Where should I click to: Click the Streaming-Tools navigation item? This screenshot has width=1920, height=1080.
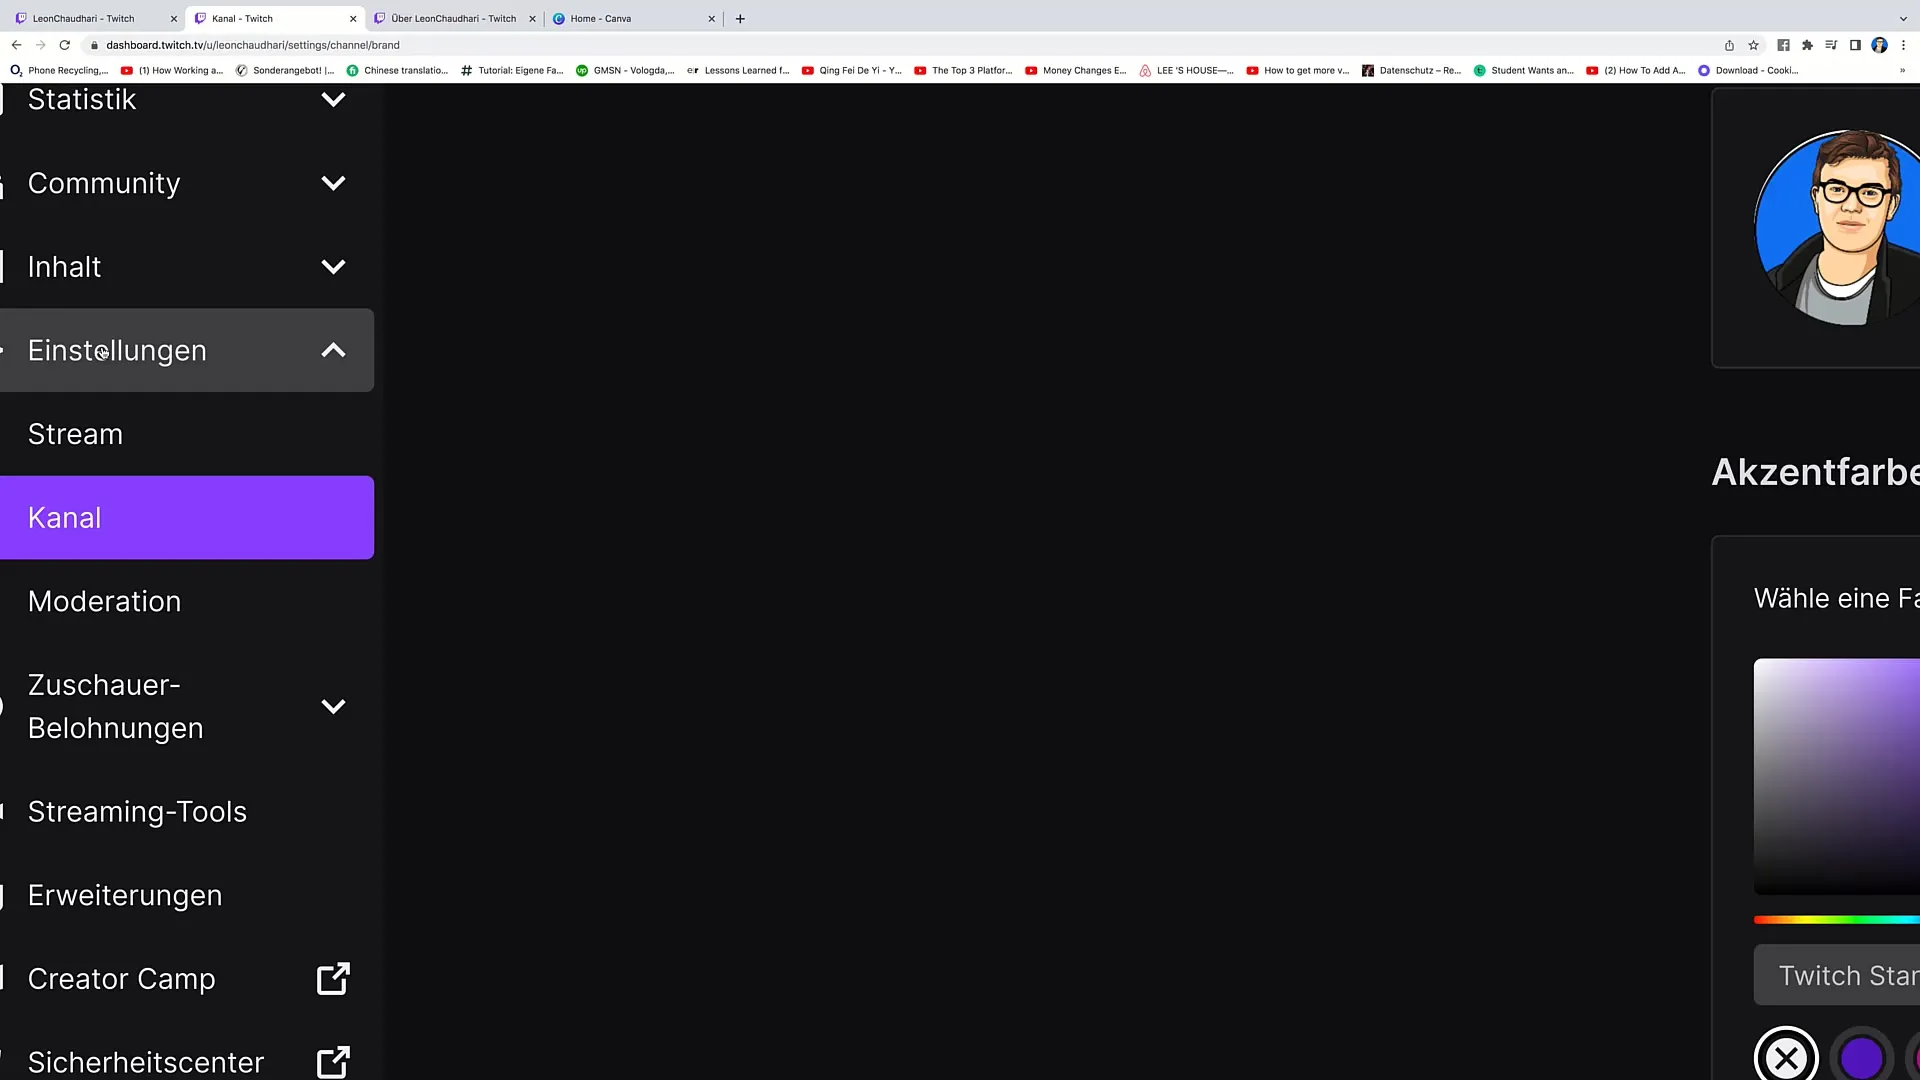(137, 811)
